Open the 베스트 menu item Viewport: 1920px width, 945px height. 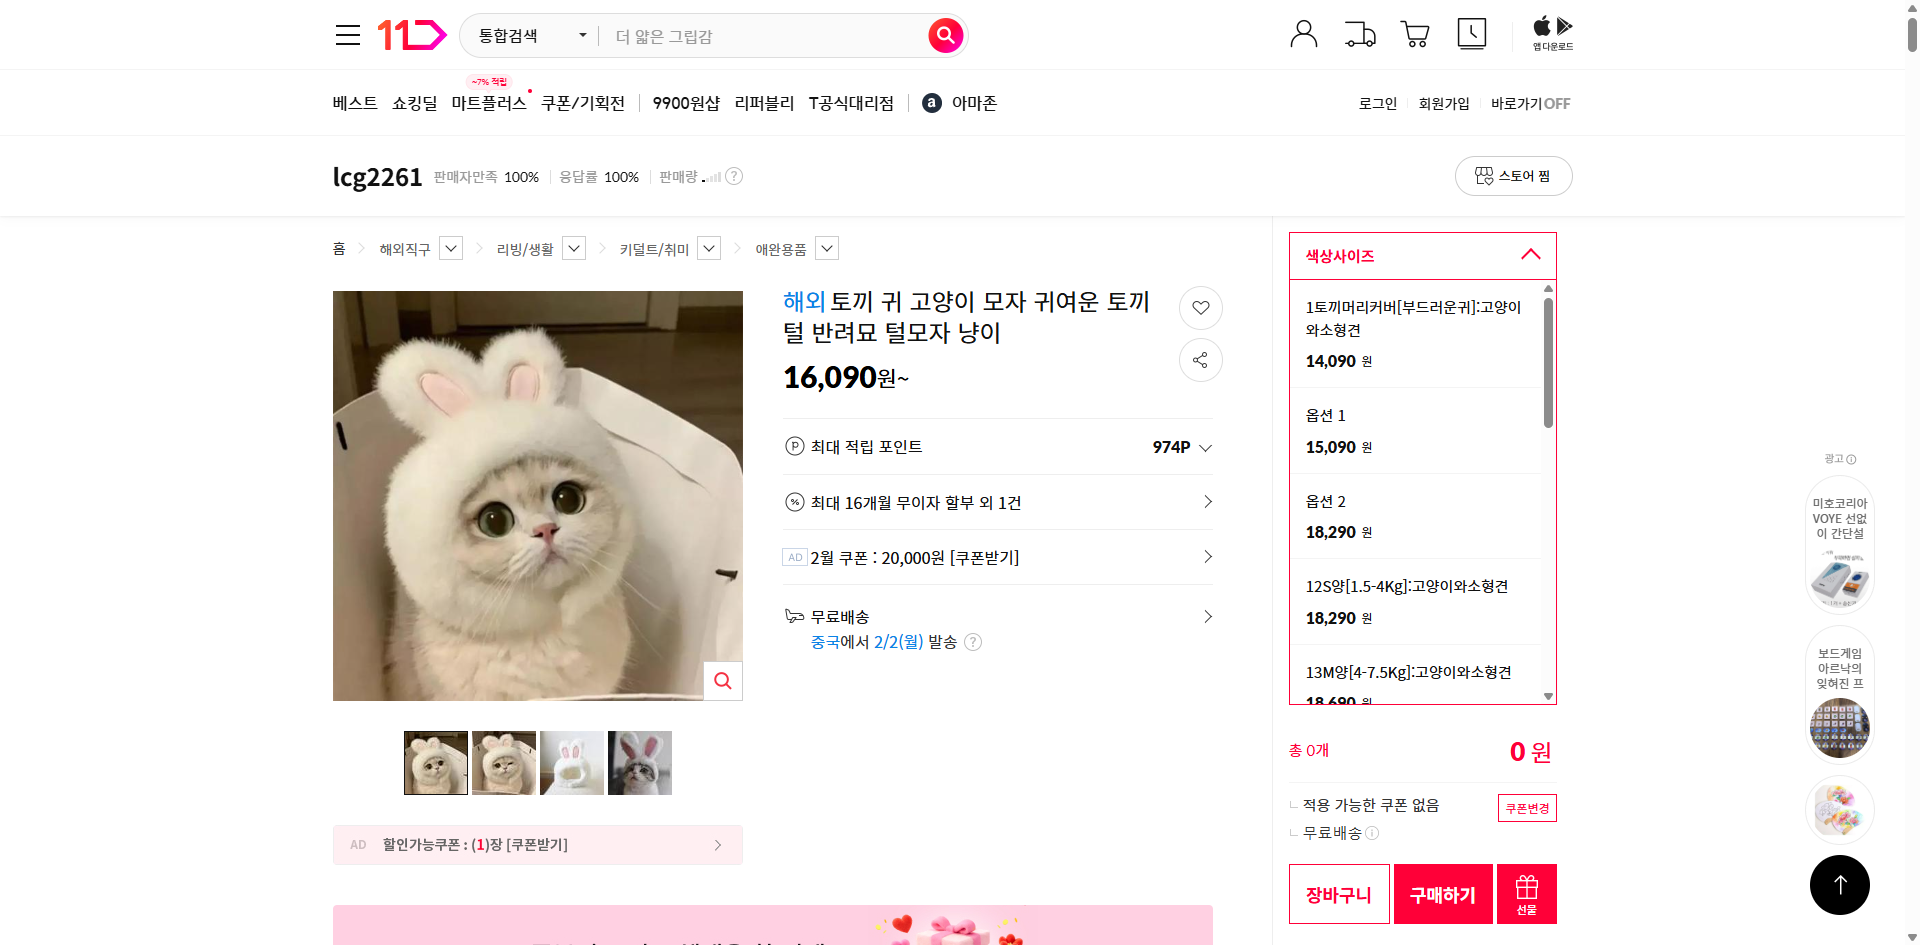click(355, 102)
